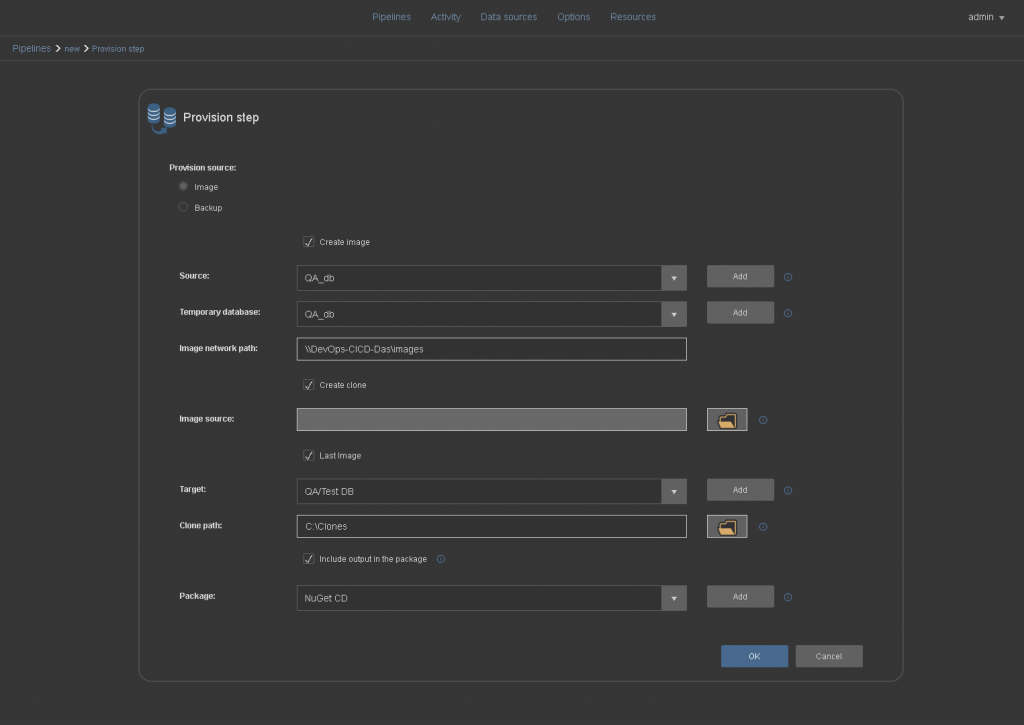The height and width of the screenshot is (725, 1024).
Task: Click Add next to the Source field
Action: click(x=740, y=276)
